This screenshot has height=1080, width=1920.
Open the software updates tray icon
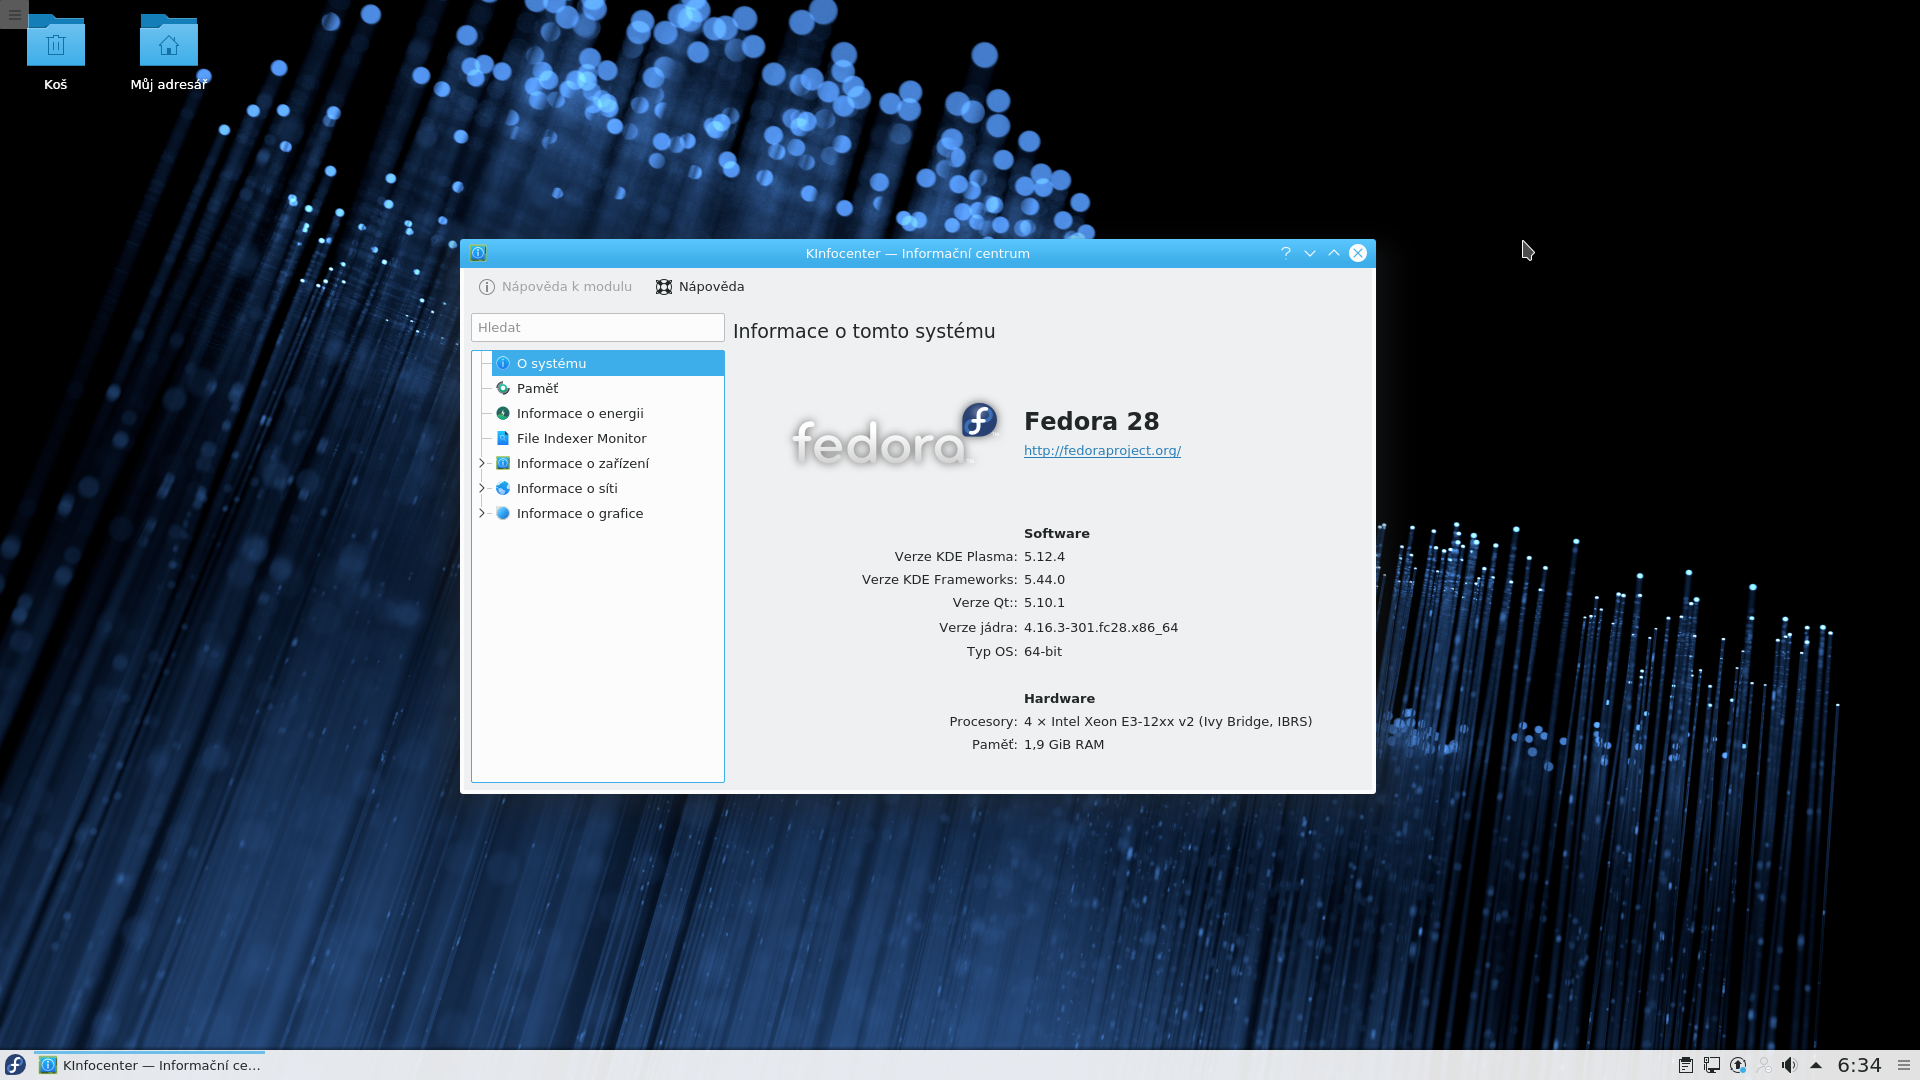click(1738, 1065)
